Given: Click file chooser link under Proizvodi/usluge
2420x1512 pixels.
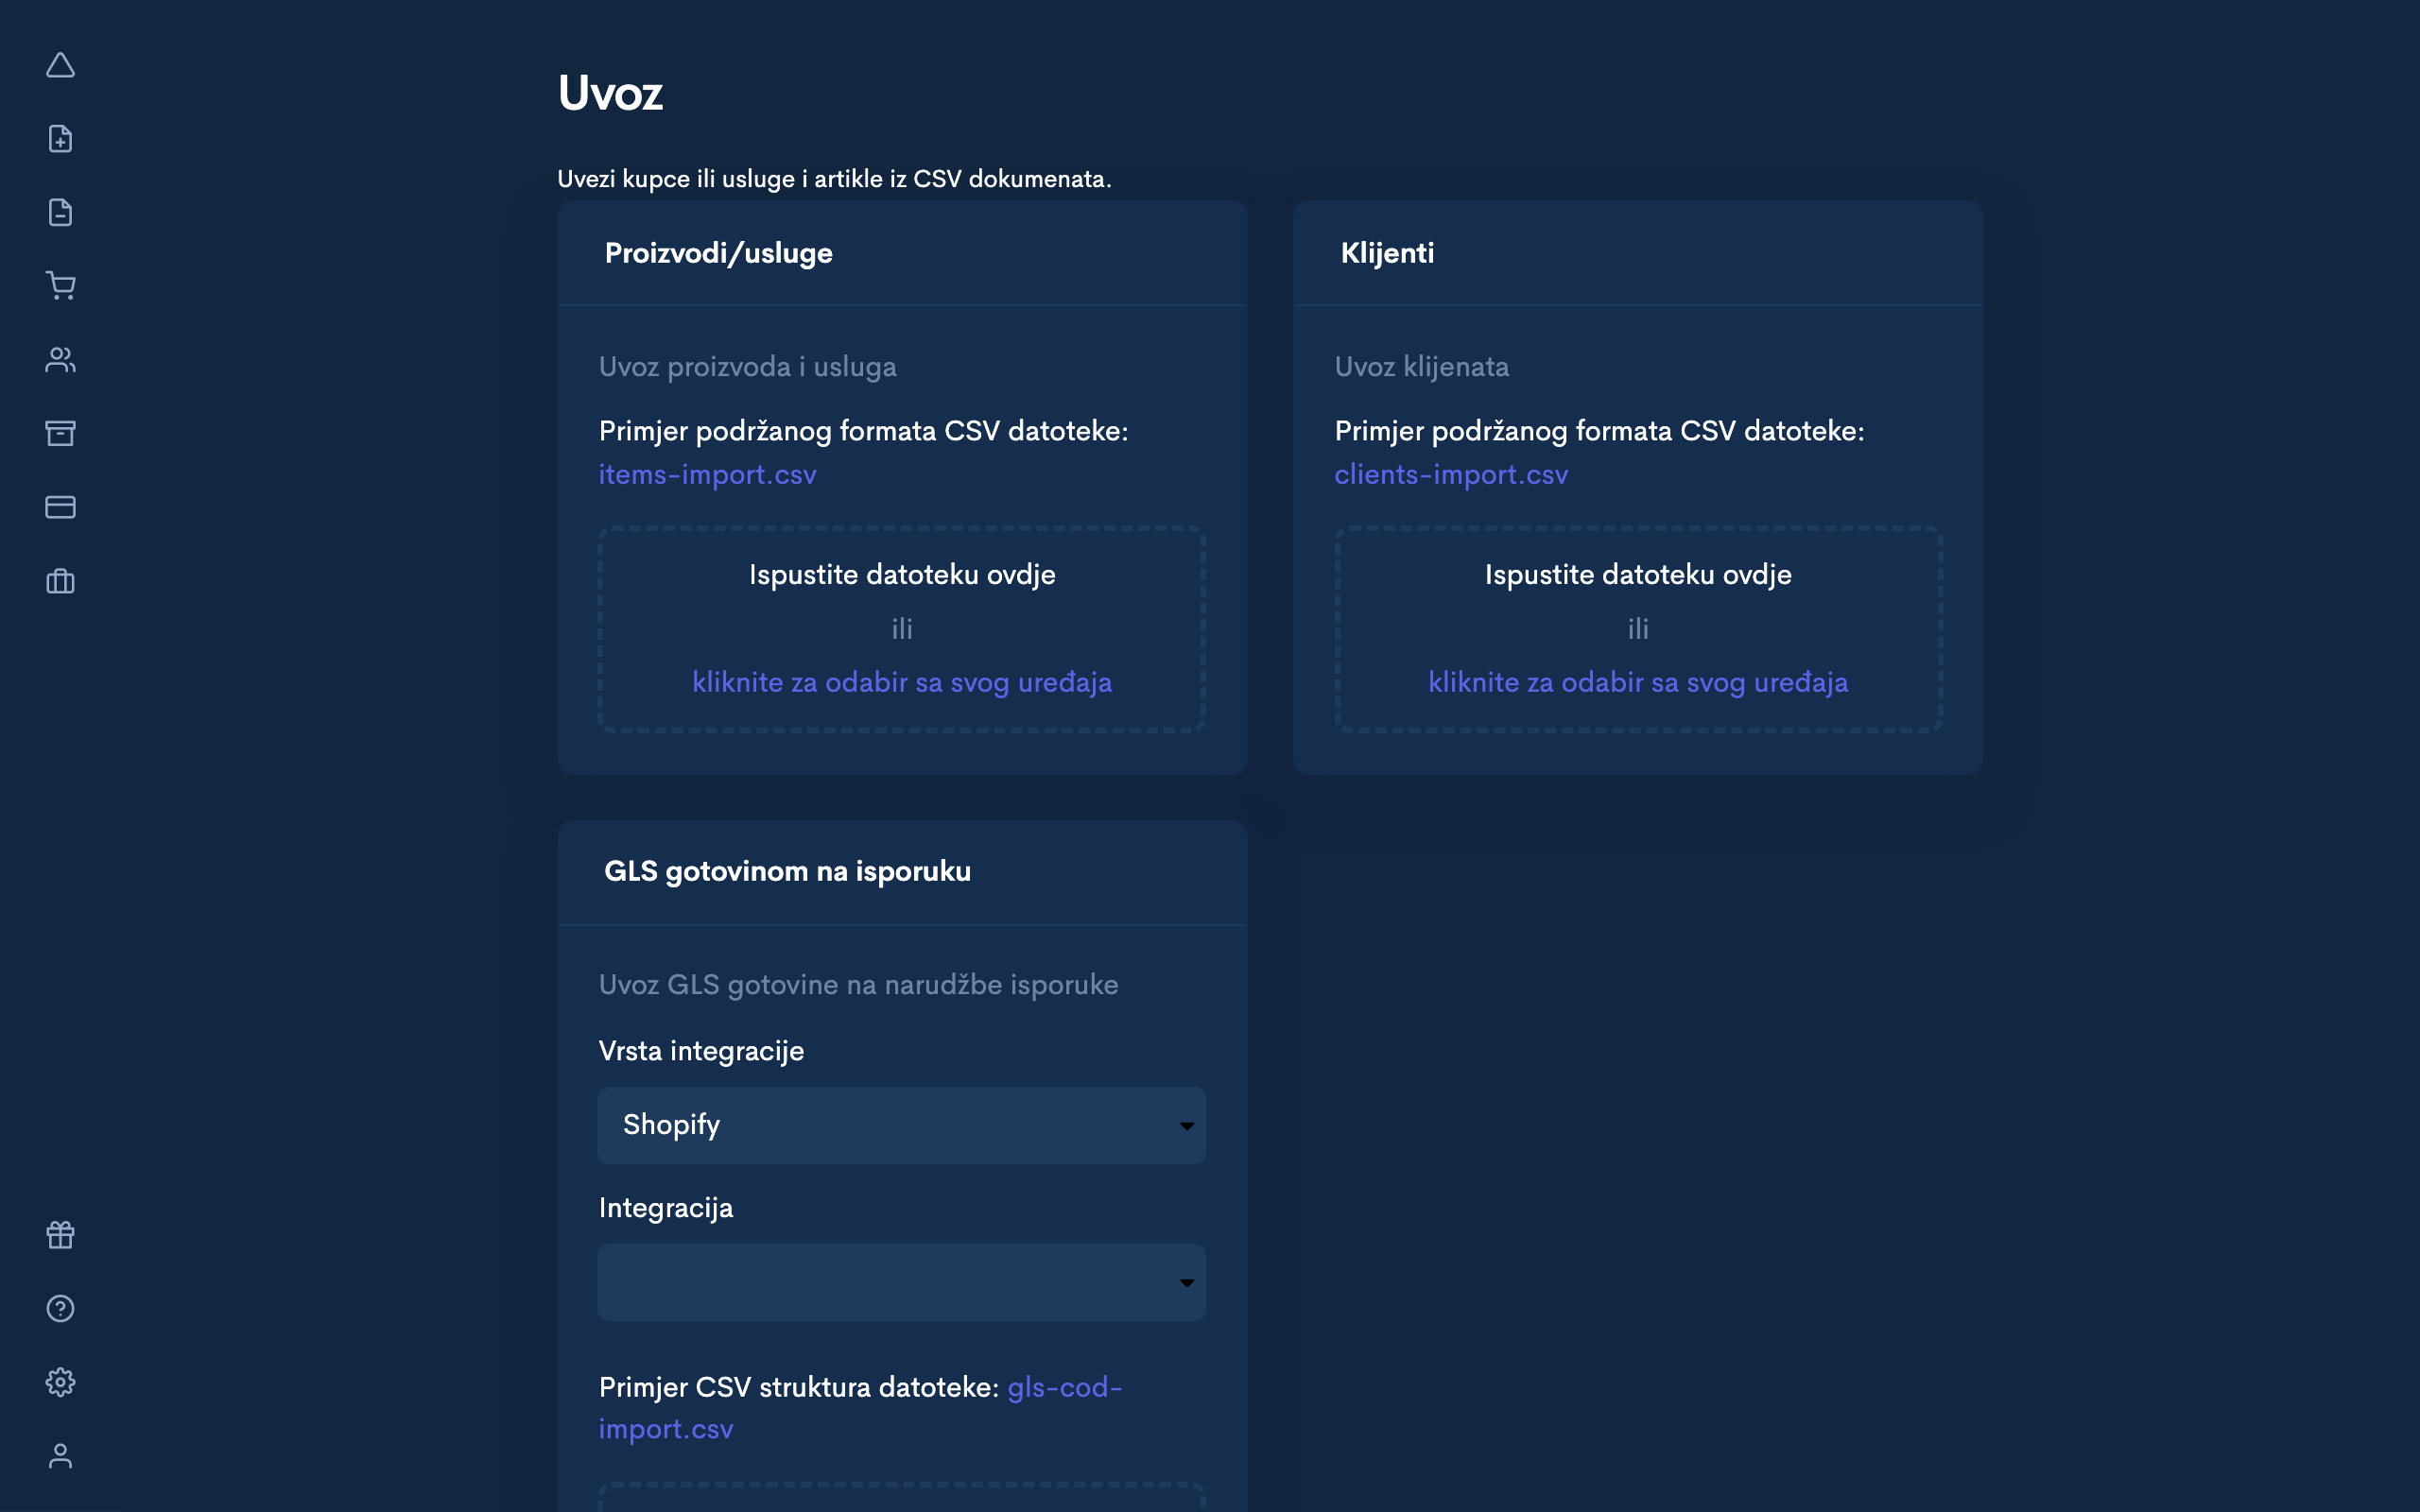Looking at the screenshot, I should (x=901, y=683).
